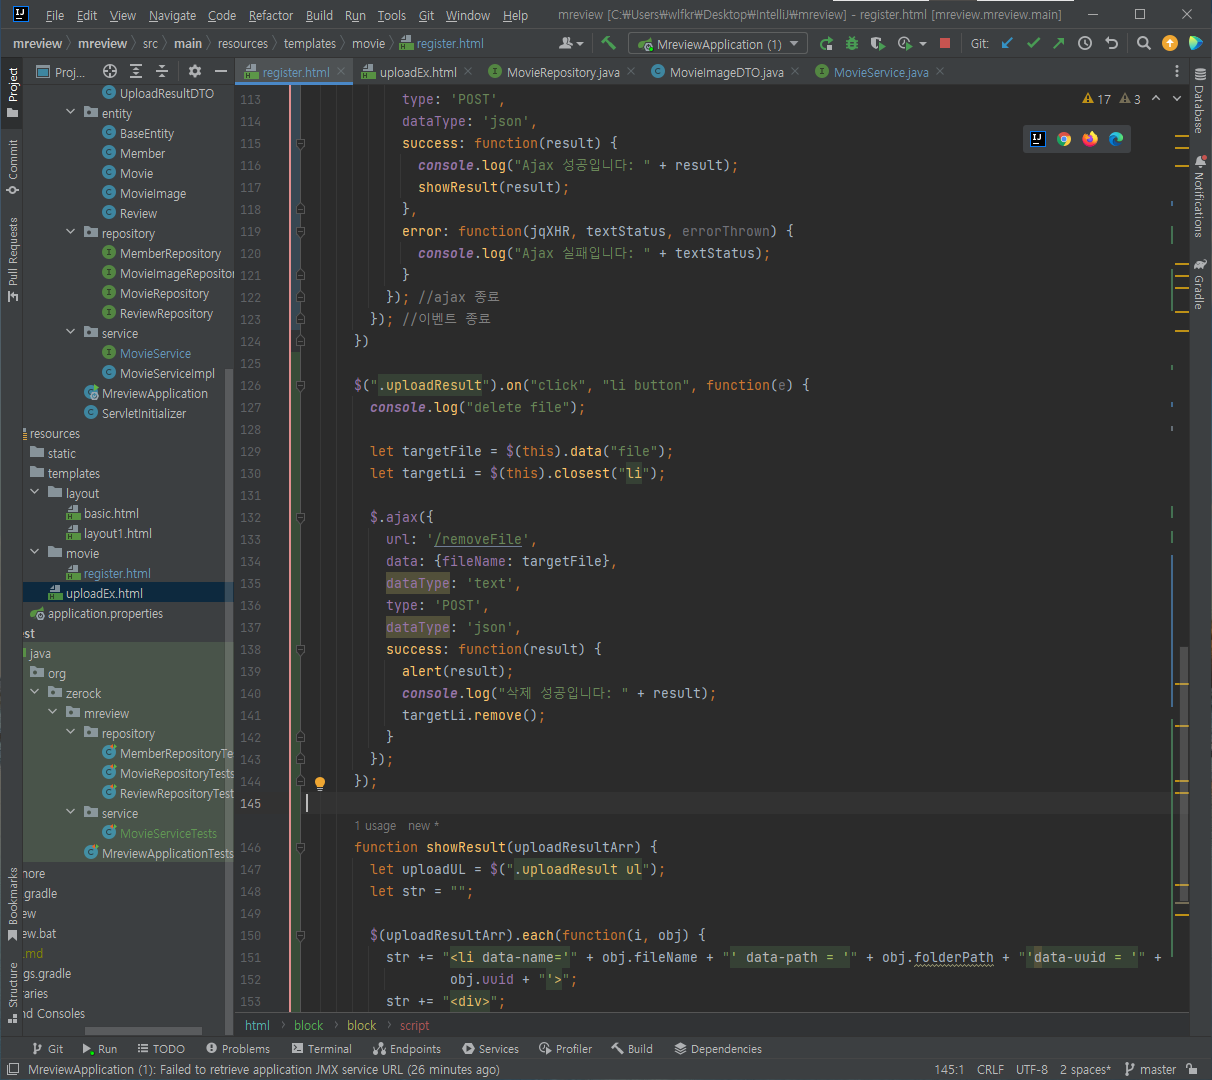The image size is (1212, 1080).
Task: Toggle the Structure tool window
Action: point(12,993)
